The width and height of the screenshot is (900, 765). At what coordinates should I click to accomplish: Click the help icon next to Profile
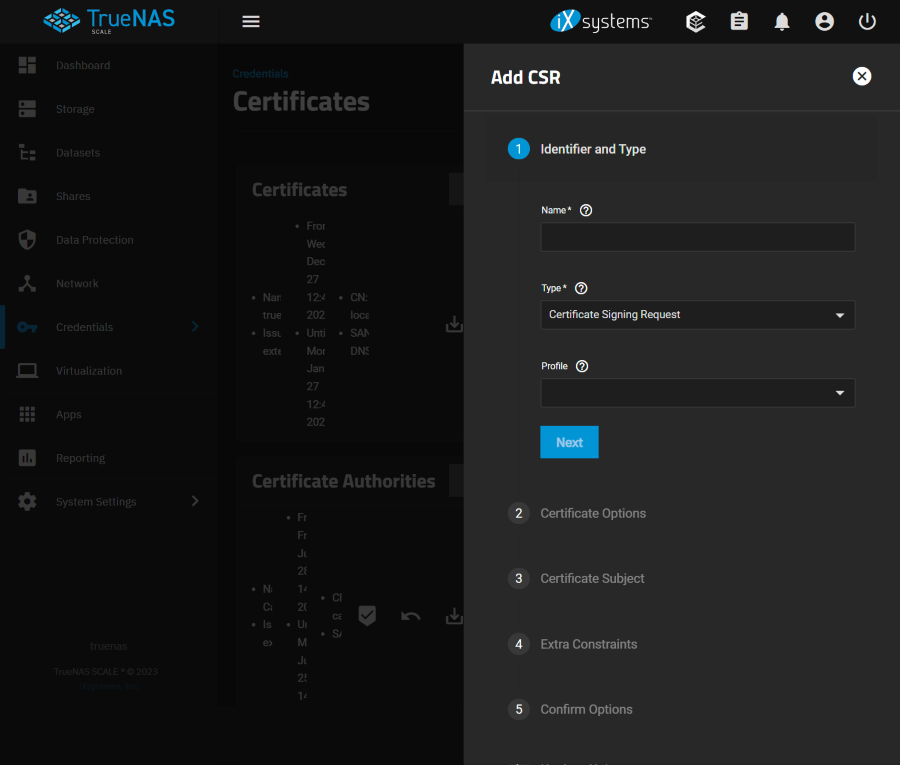click(582, 366)
